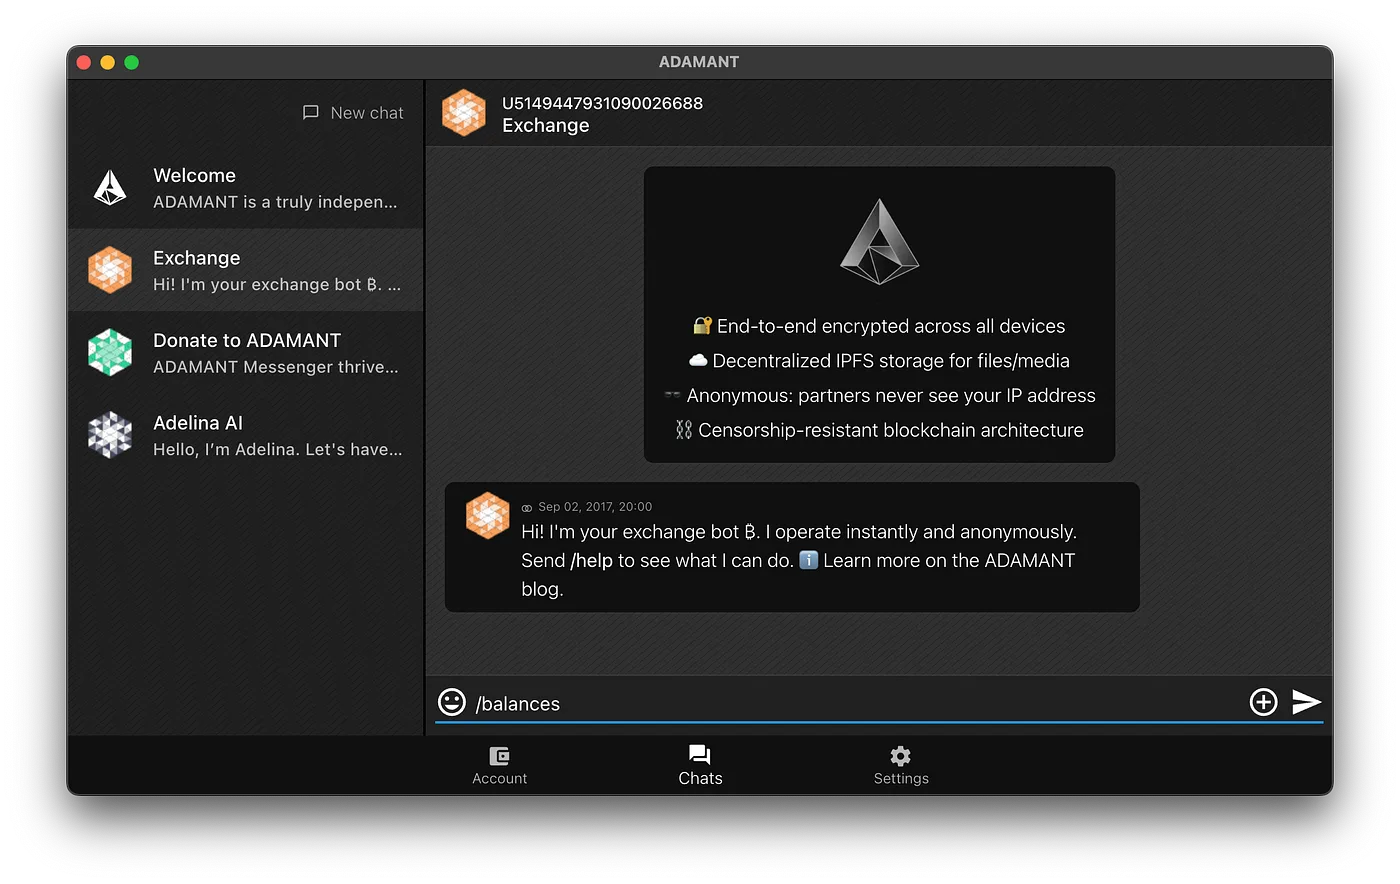Screen dimensions: 1400x884
Task: Click the Chats bubbles icon
Action: 700,755
